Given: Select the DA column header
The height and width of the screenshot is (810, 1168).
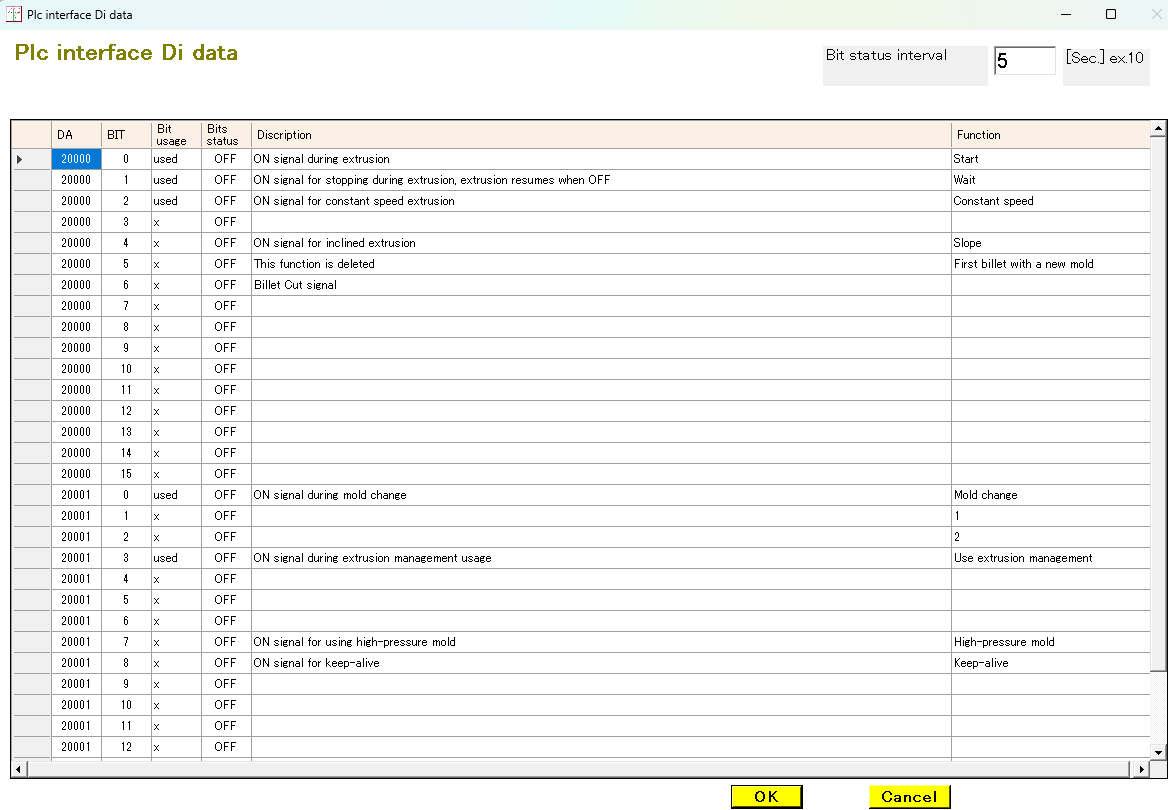Looking at the screenshot, I should point(76,135).
